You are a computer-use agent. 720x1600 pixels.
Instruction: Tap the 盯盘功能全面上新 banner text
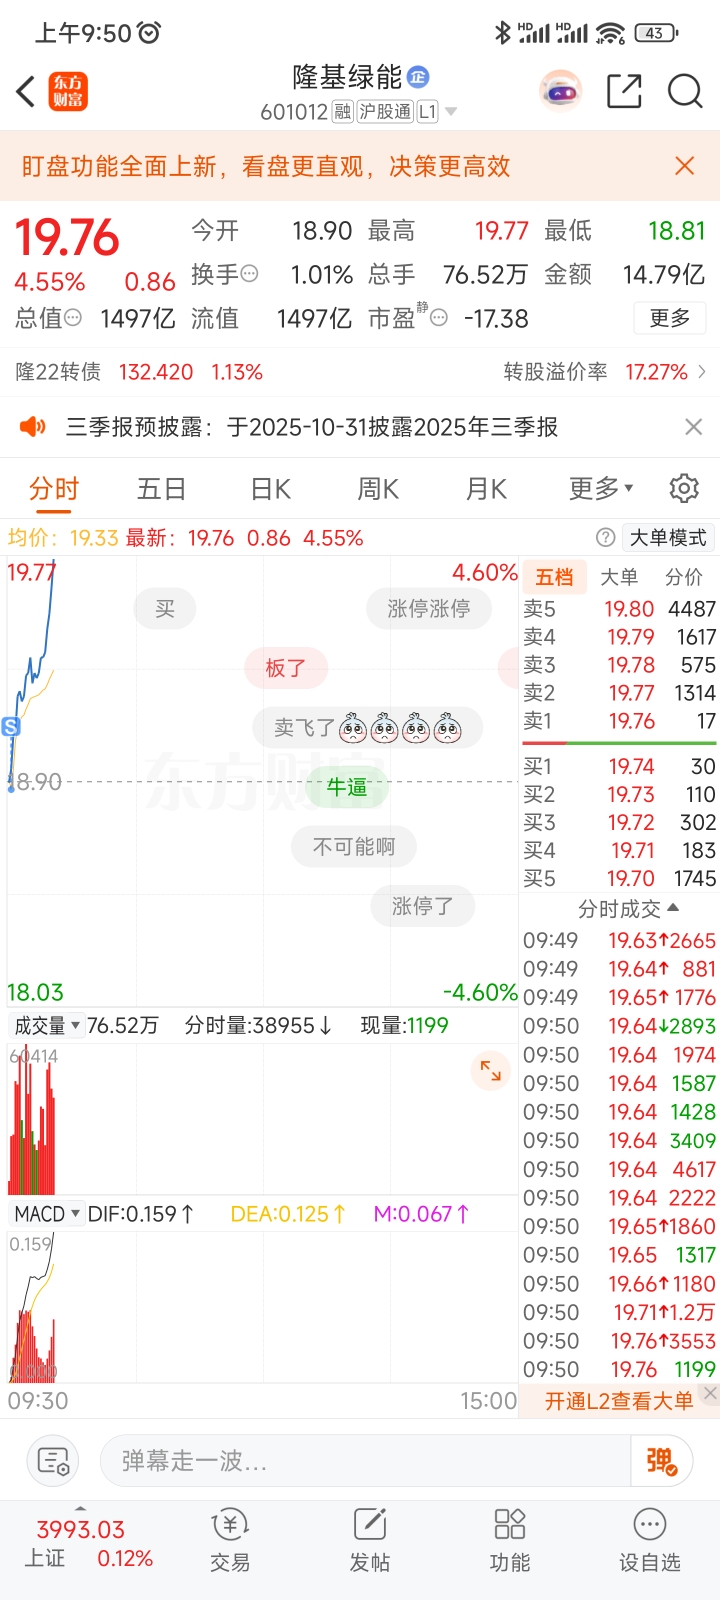[x=266, y=166]
